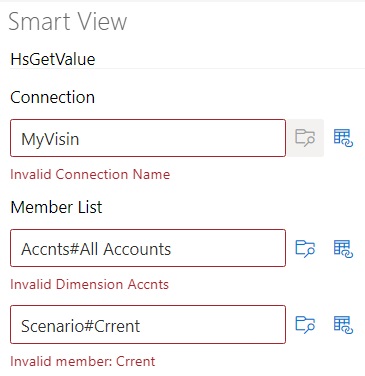Open member selector for Scenario#Crrent
Viewport: 365px width, 376px height.
pyautogui.click(x=305, y=325)
